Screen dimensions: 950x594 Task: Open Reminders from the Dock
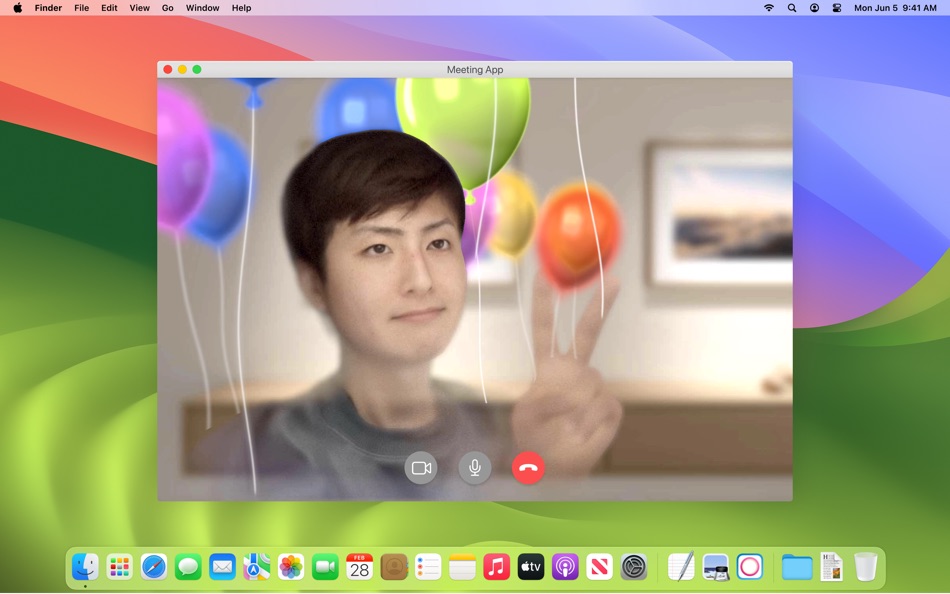[426, 567]
